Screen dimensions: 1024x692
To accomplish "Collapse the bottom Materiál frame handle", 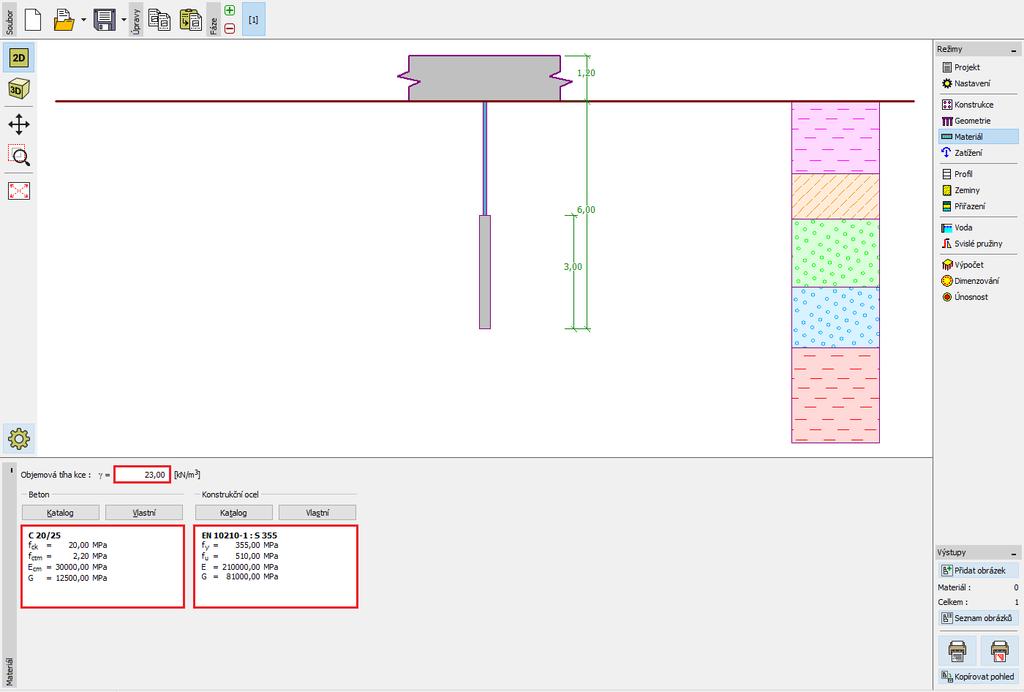I will 11,470.
